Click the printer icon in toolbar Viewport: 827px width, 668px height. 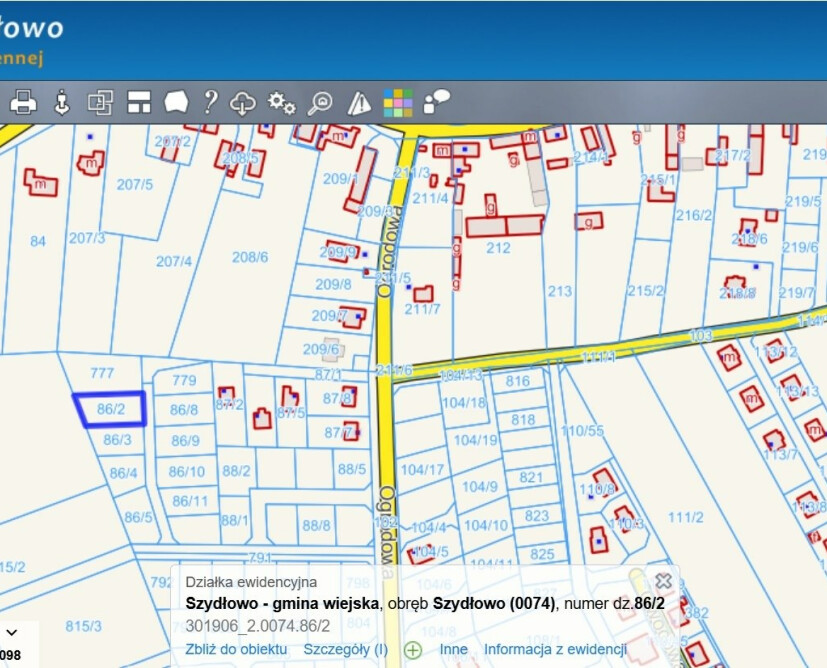point(23,102)
